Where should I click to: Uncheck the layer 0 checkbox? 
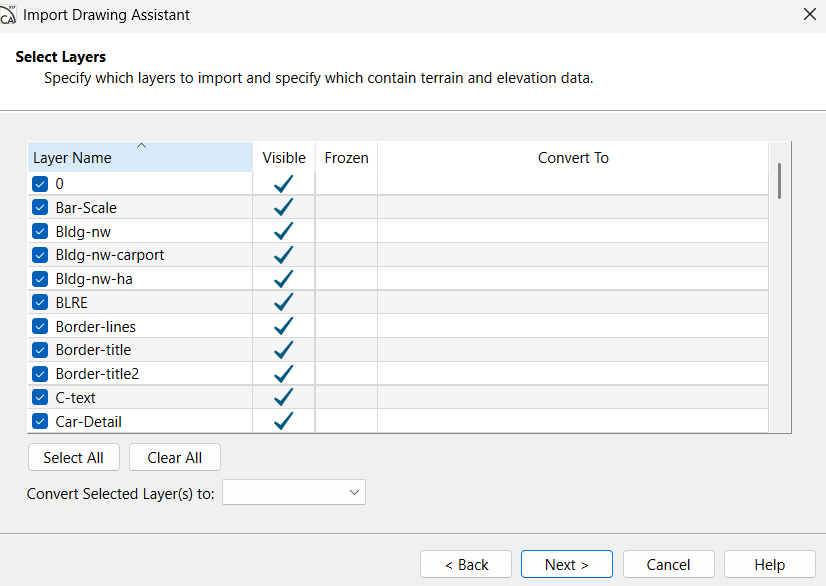(x=40, y=184)
